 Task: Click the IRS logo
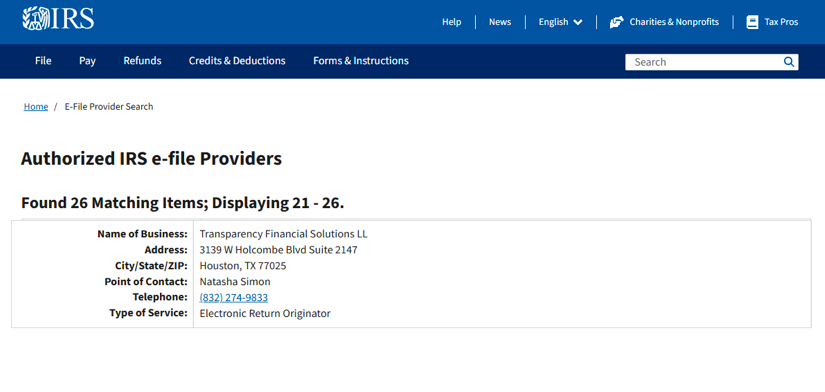coord(58,18)
